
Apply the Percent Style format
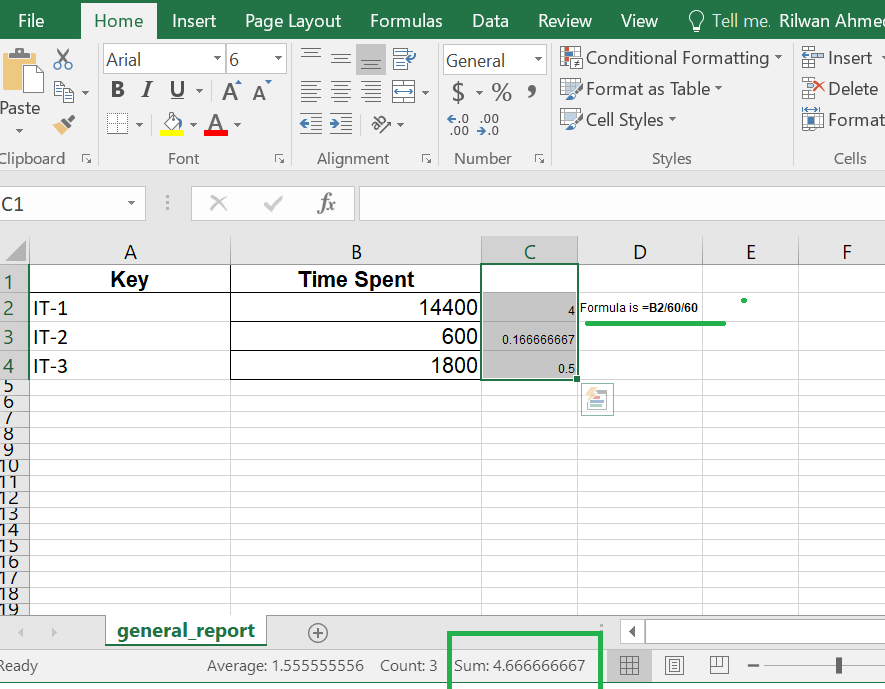click(502, 91)
